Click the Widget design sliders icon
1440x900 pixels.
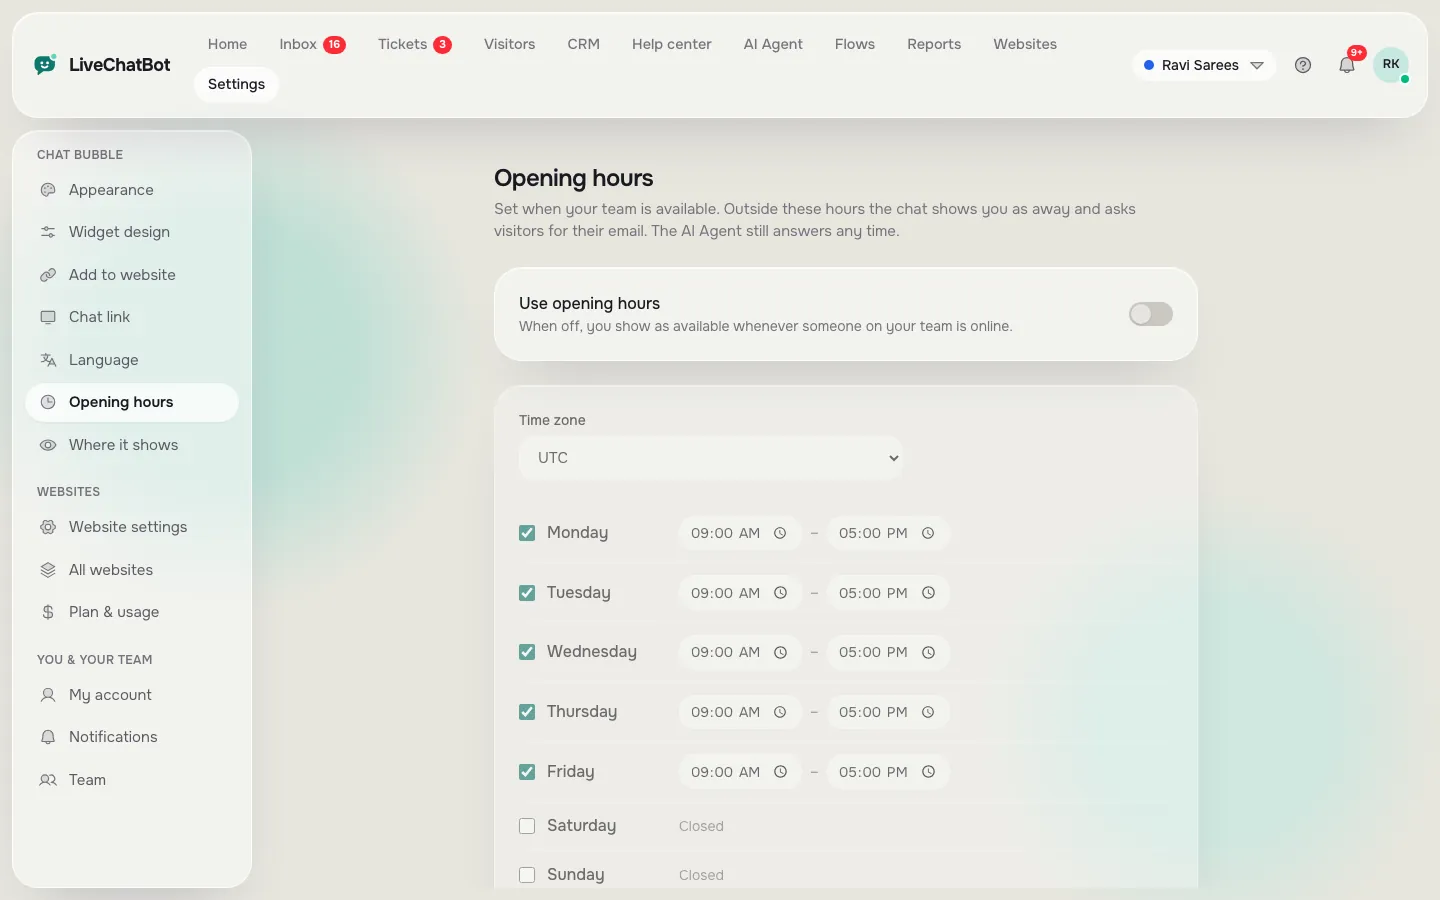(x=48, y=232)
